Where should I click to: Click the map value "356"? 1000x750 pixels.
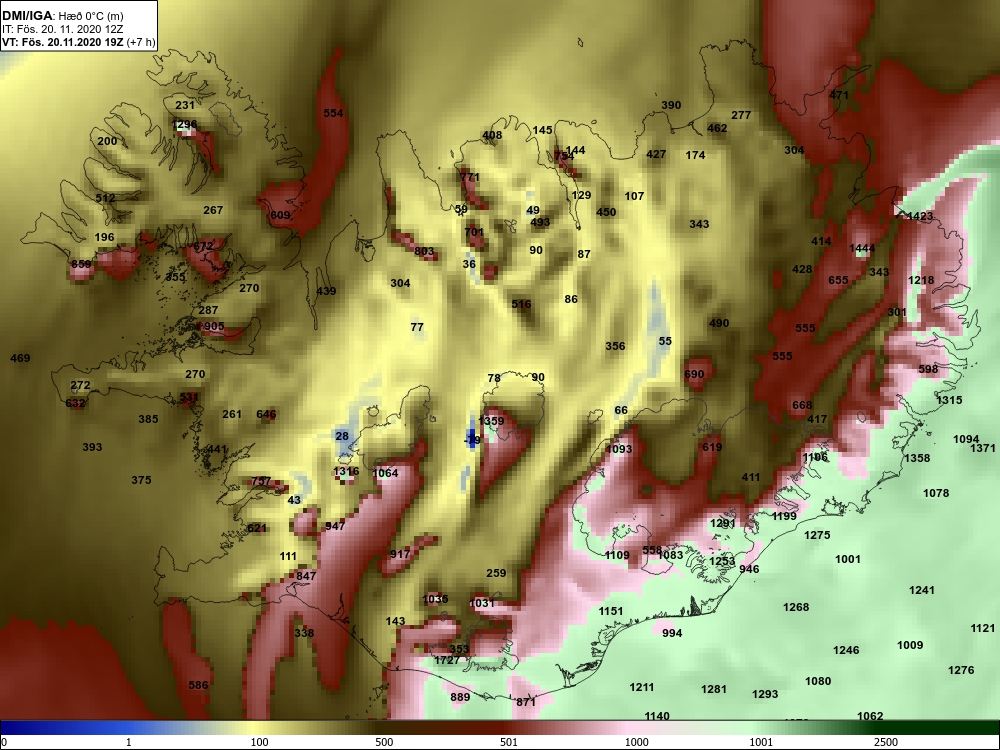coord(615,346)
